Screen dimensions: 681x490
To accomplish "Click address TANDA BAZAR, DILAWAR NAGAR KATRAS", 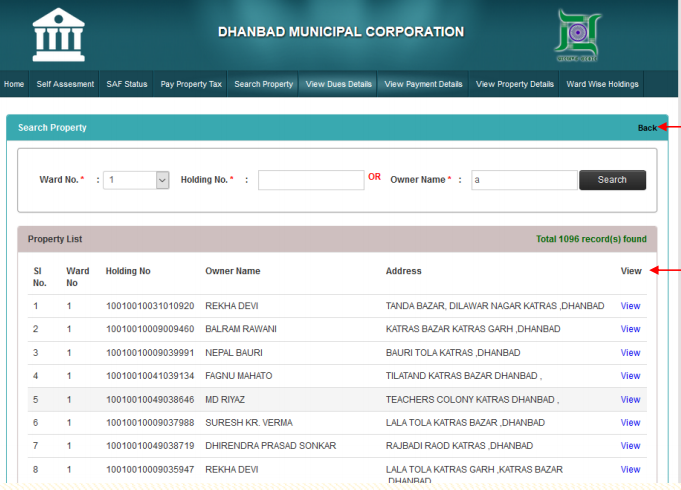I will 495,306.
